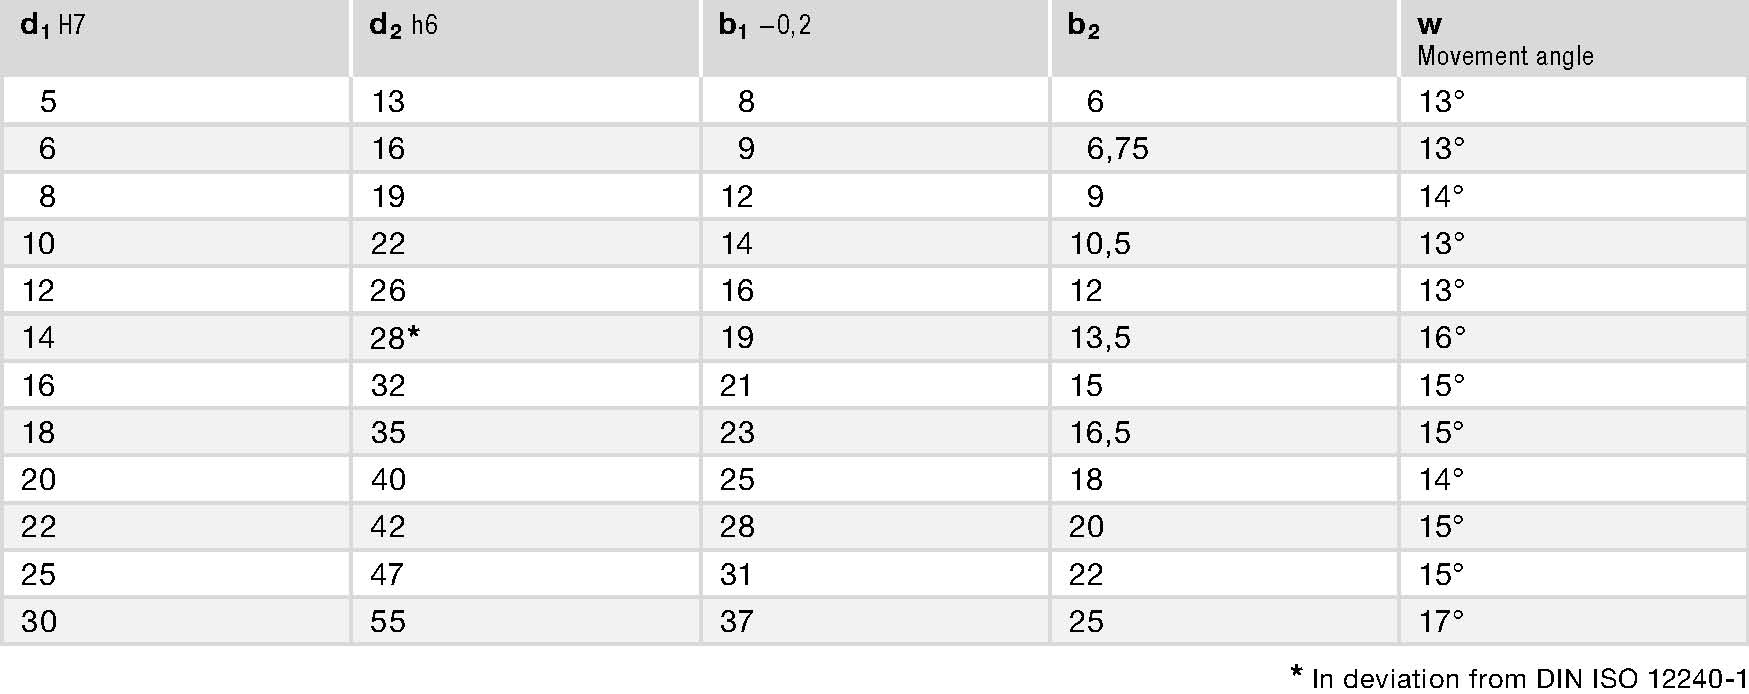Click the b2 value 13,5
Screen dimensions: 1749x694
1100,338
